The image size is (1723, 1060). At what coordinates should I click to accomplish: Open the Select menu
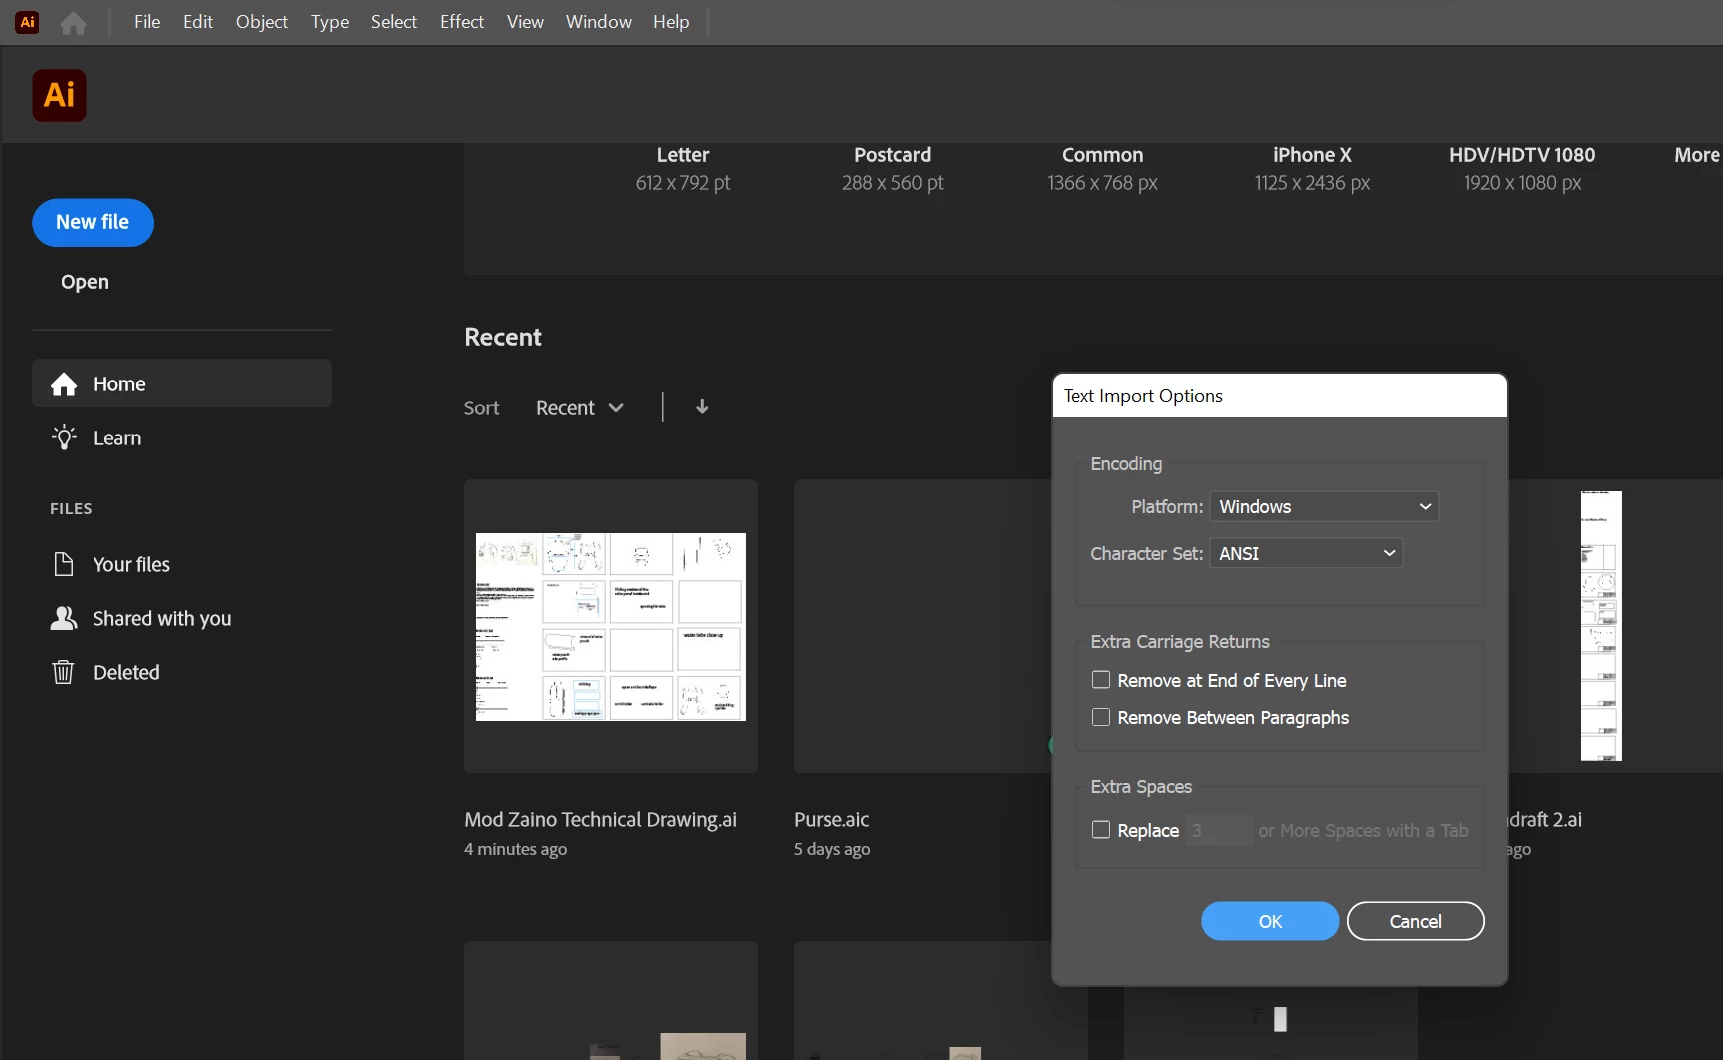[x=394, y=22]
